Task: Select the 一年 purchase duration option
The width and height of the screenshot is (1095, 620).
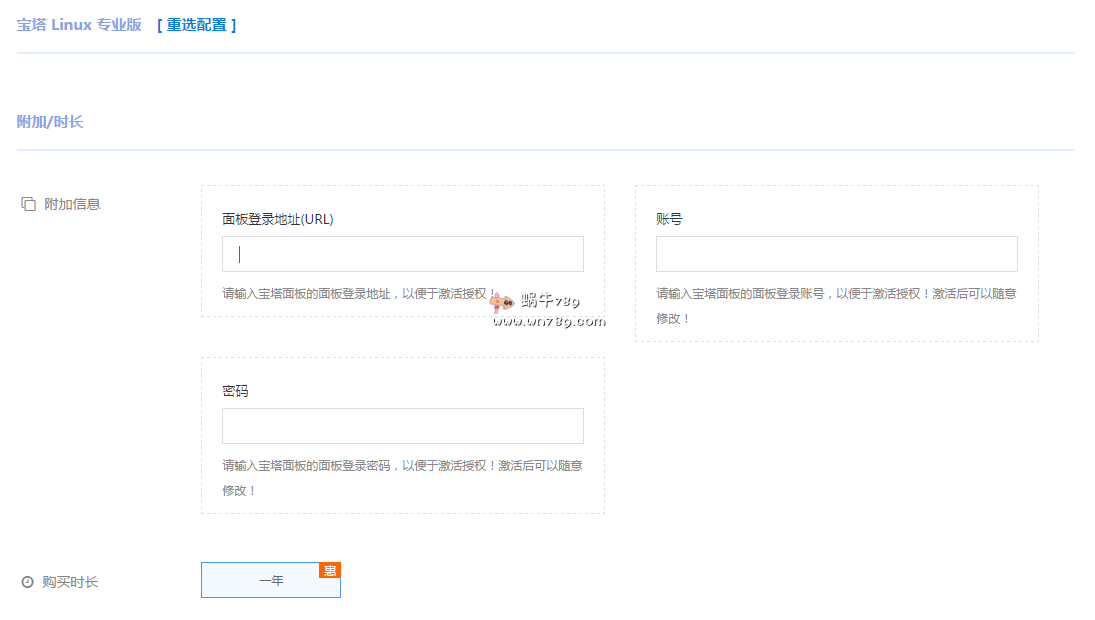Action: tap(270, 579)
